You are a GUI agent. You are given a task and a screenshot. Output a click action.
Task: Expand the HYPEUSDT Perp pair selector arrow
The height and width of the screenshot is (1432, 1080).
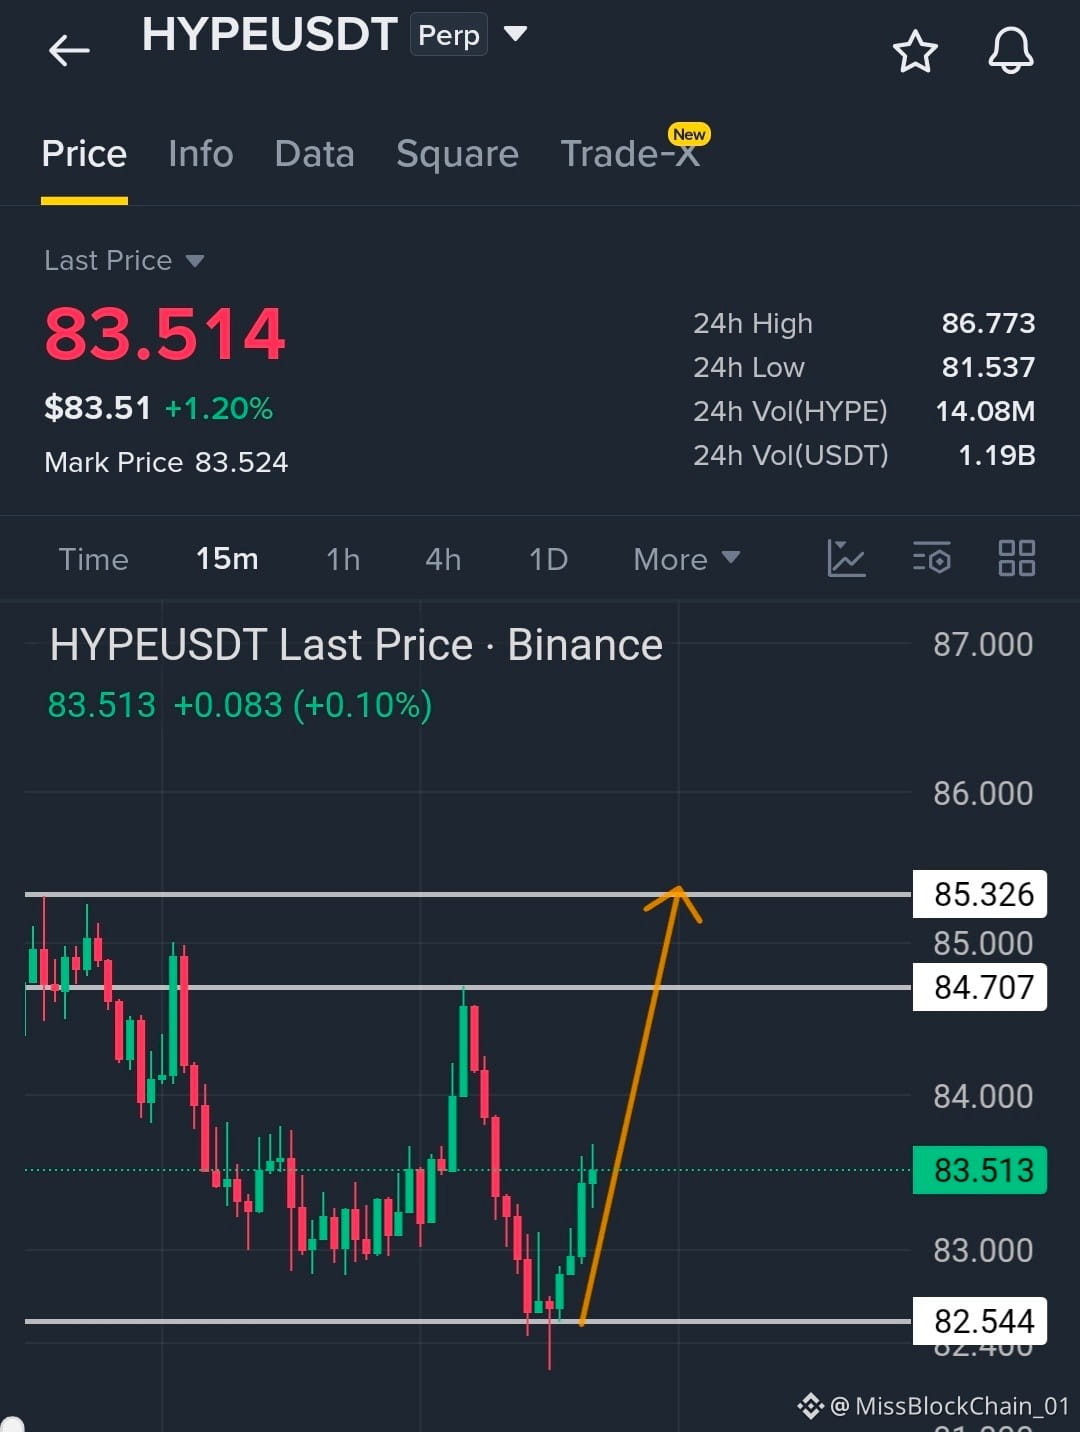pos(515,34)
